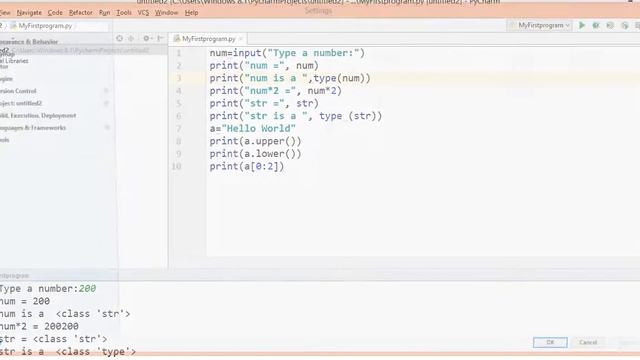
Task: Click gutter line number 10
Action: click(176, 167)
